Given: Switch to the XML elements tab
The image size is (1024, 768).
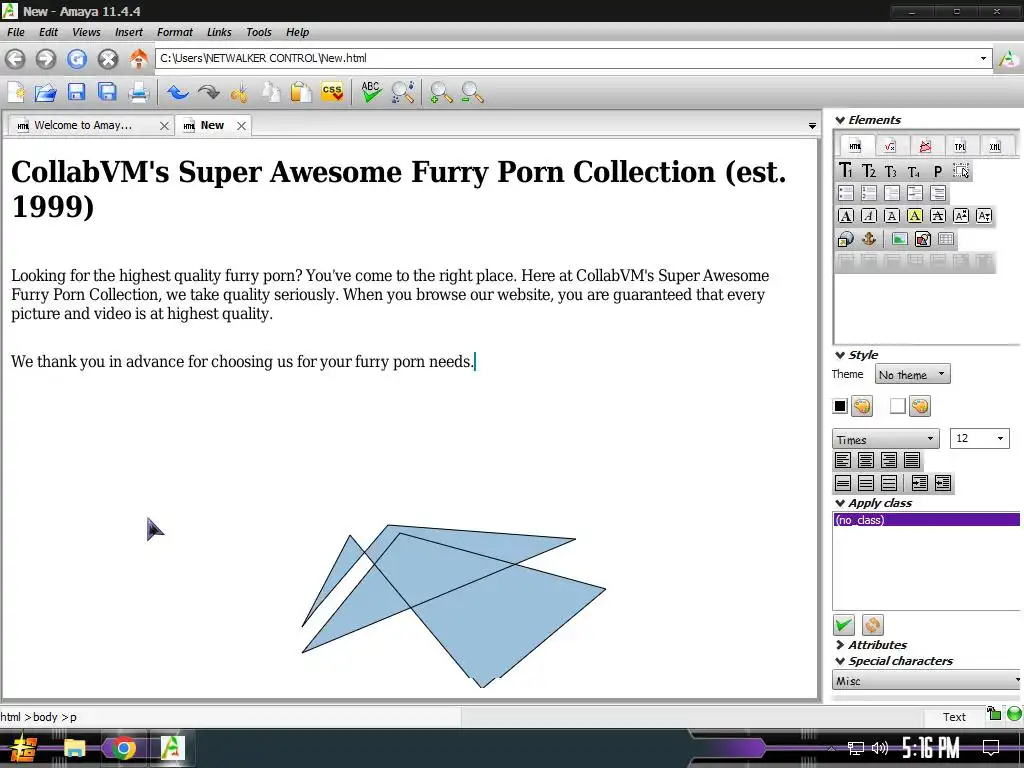Looking at the screenshot, I should tap(995, 146).
